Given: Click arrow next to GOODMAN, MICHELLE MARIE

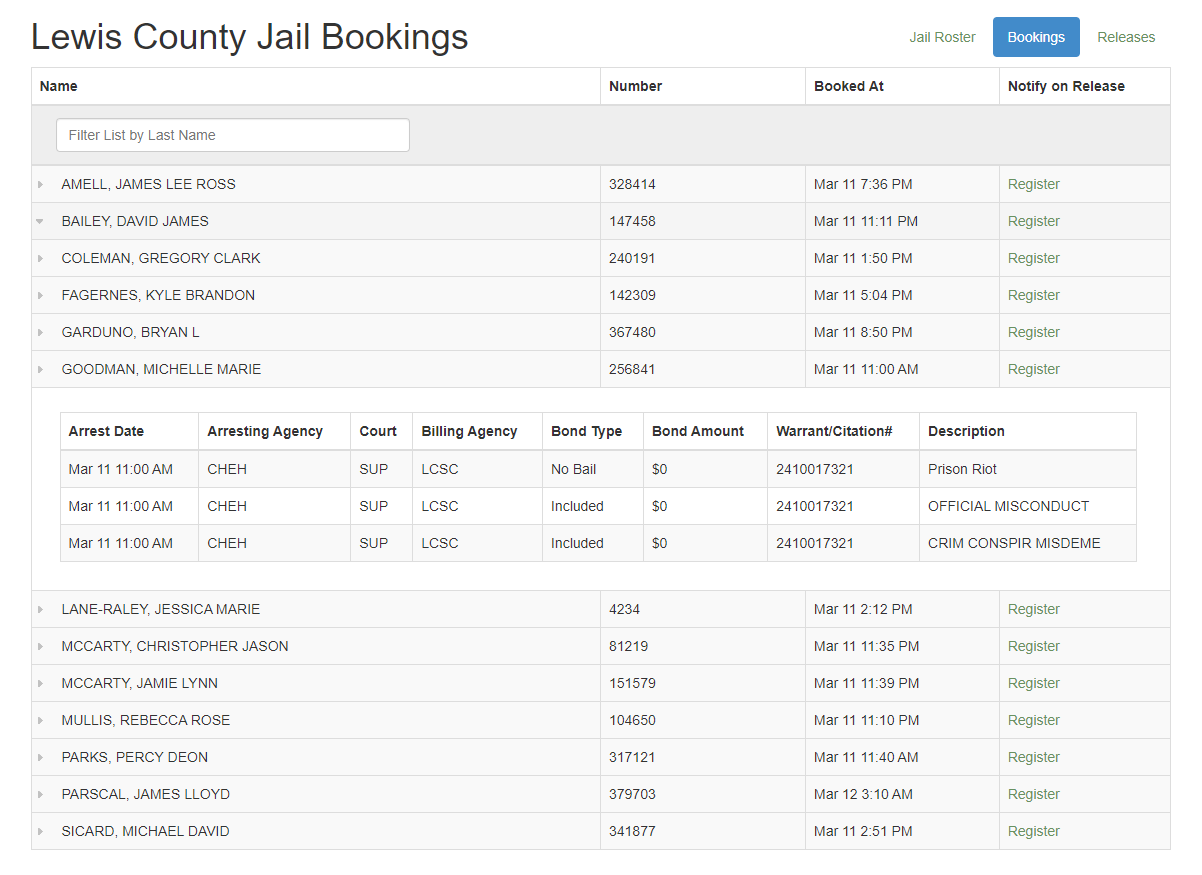Looking at the screenshot, I should pyautogui.click(x=41, y=369).
